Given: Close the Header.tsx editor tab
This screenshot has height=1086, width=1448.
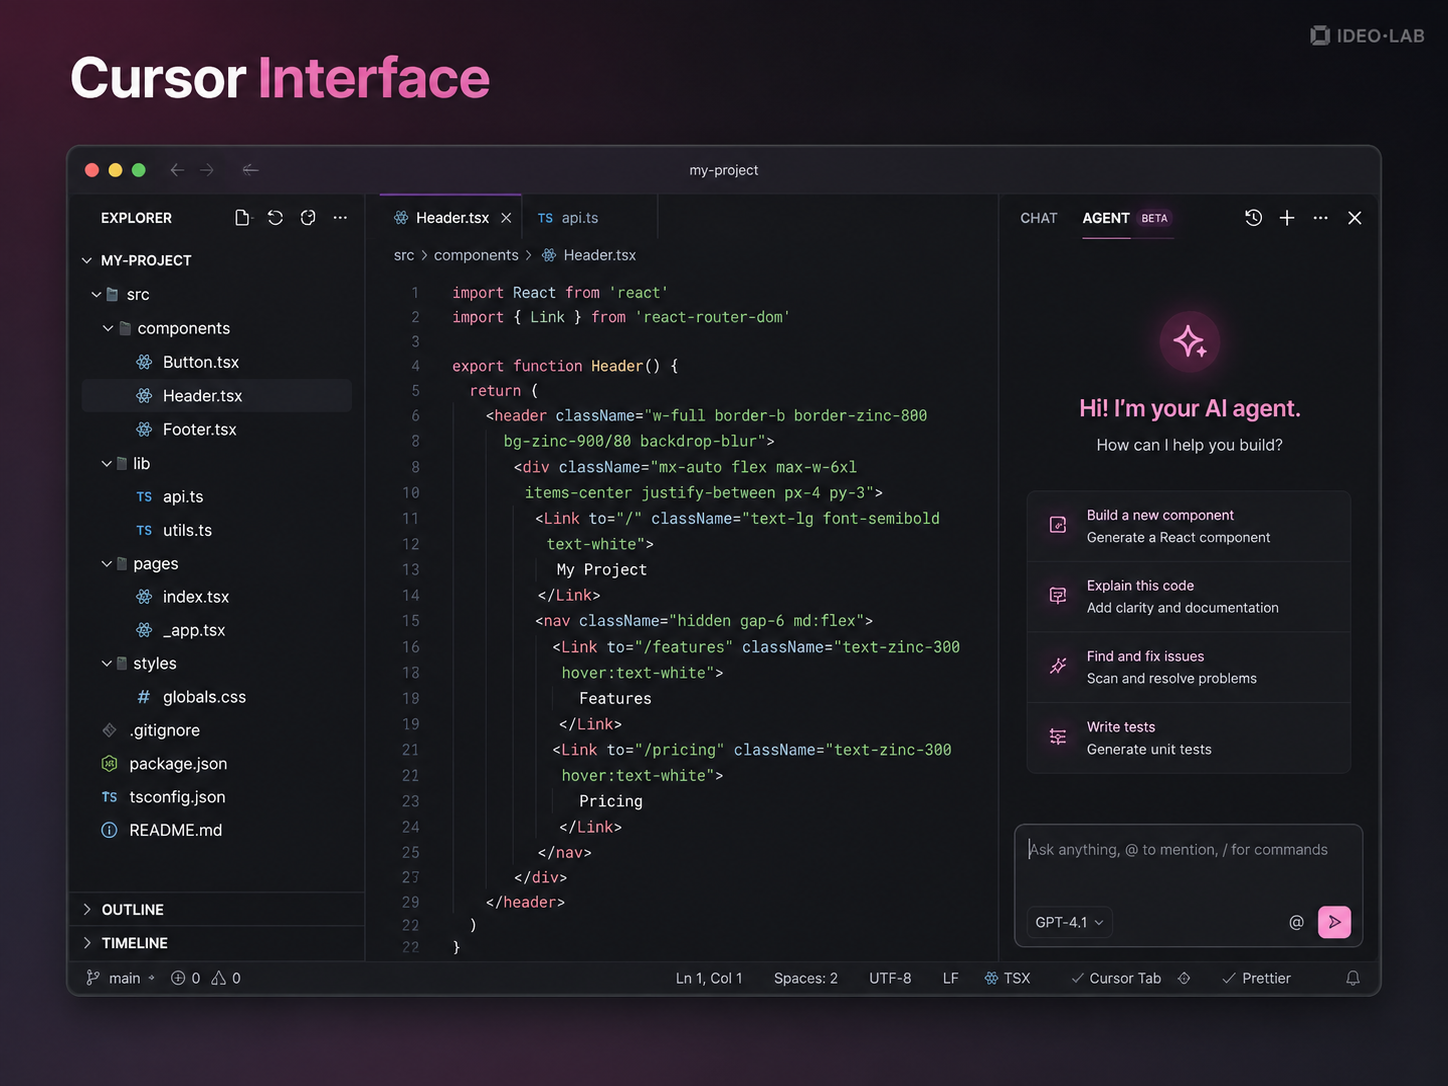Looking at the screenshot, I should click(506, 217).
